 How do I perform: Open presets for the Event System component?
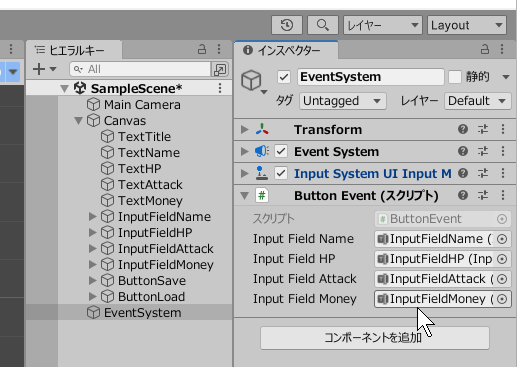pos(483,151)
